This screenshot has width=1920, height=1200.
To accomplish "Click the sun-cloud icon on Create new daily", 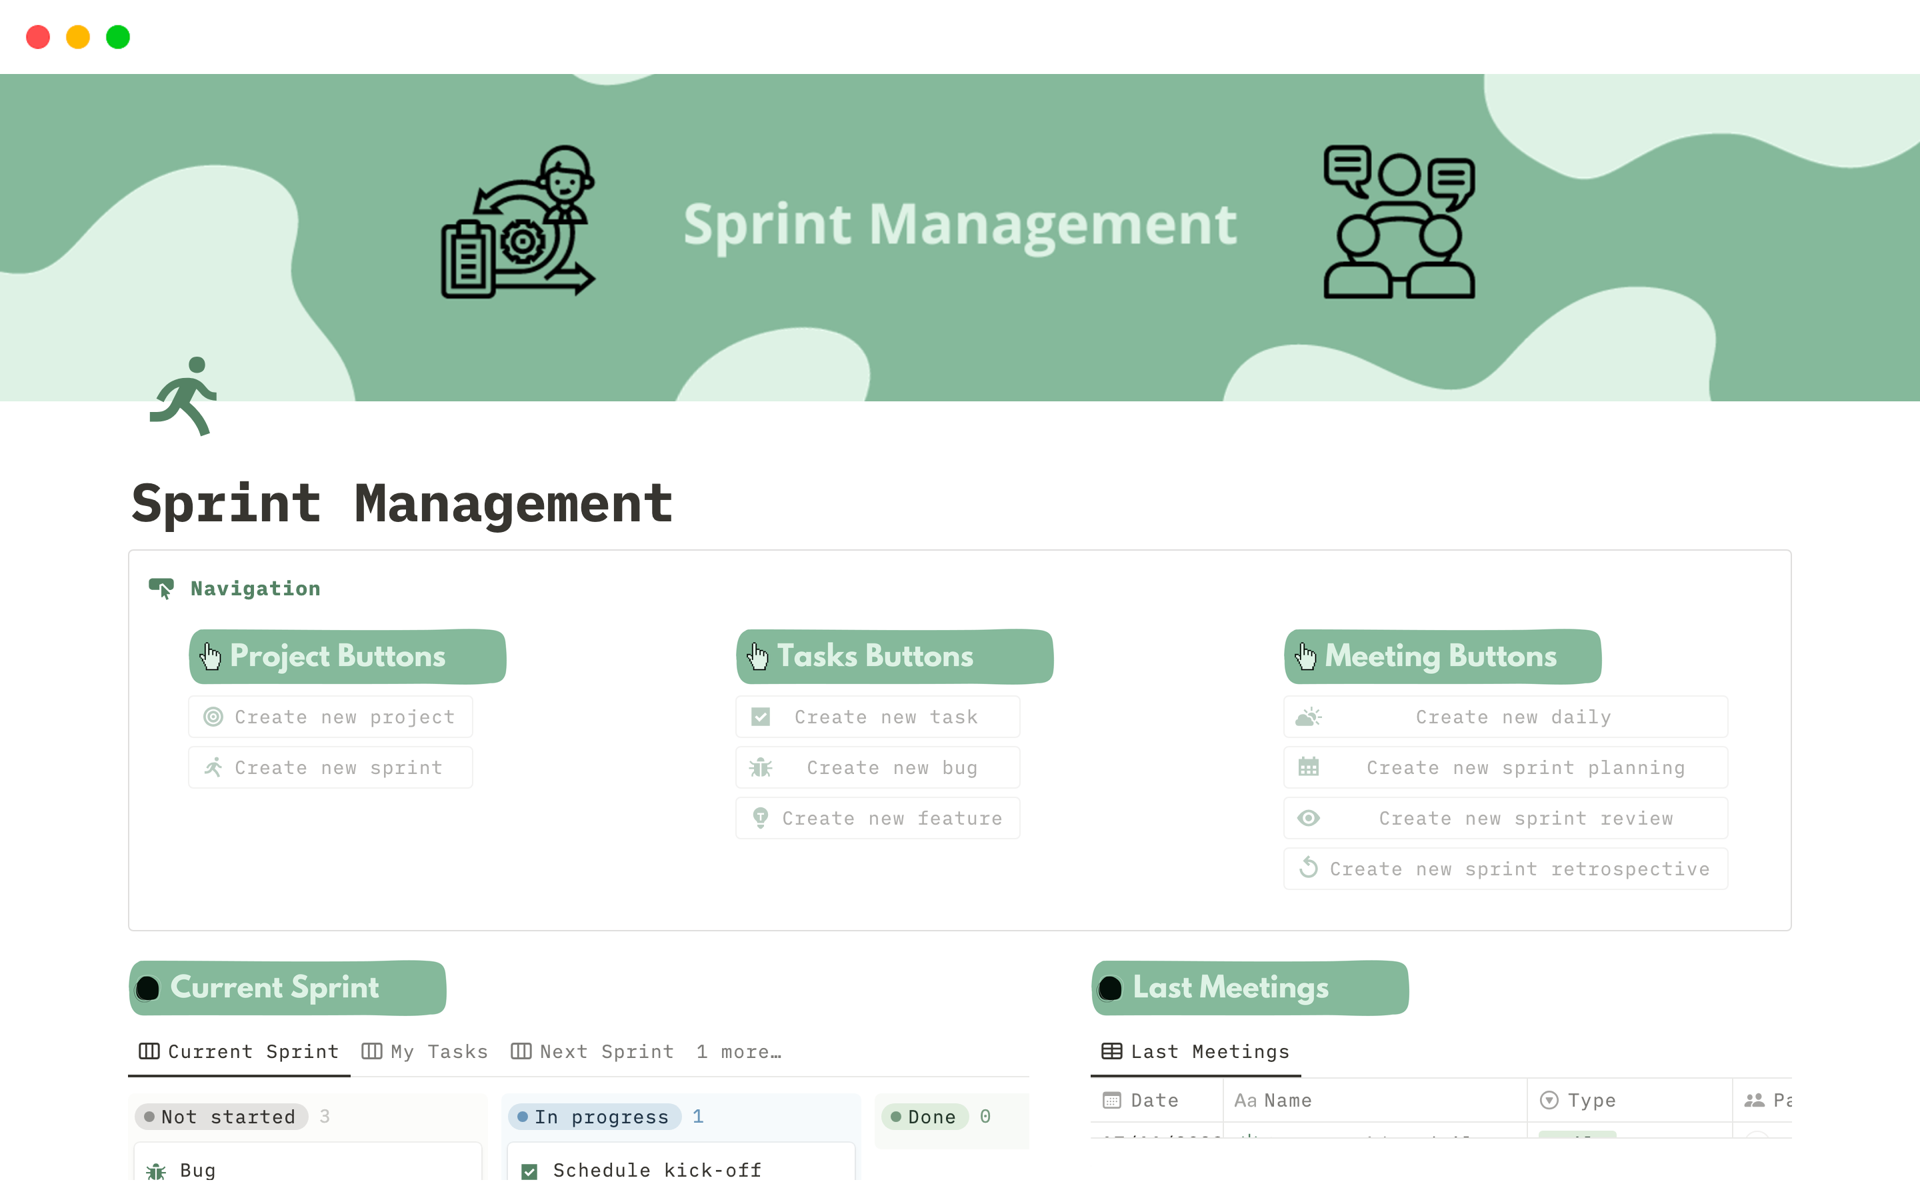I will [1308, 717].
